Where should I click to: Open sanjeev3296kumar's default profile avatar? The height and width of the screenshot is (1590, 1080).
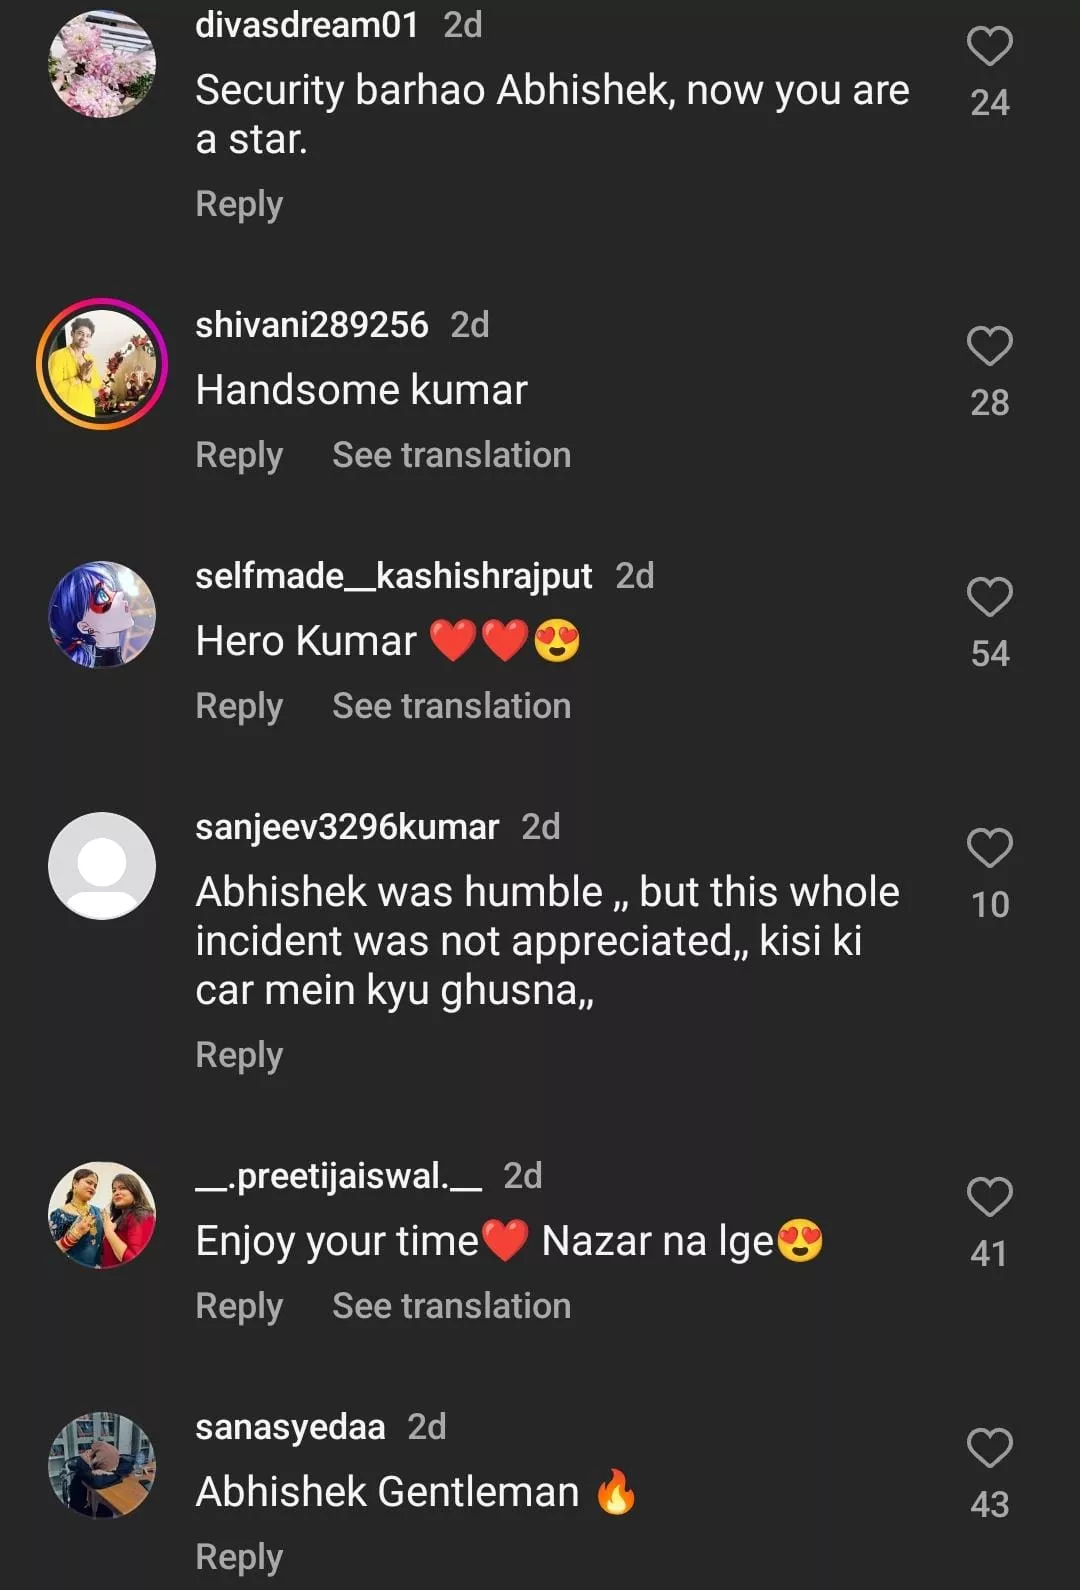102,866
